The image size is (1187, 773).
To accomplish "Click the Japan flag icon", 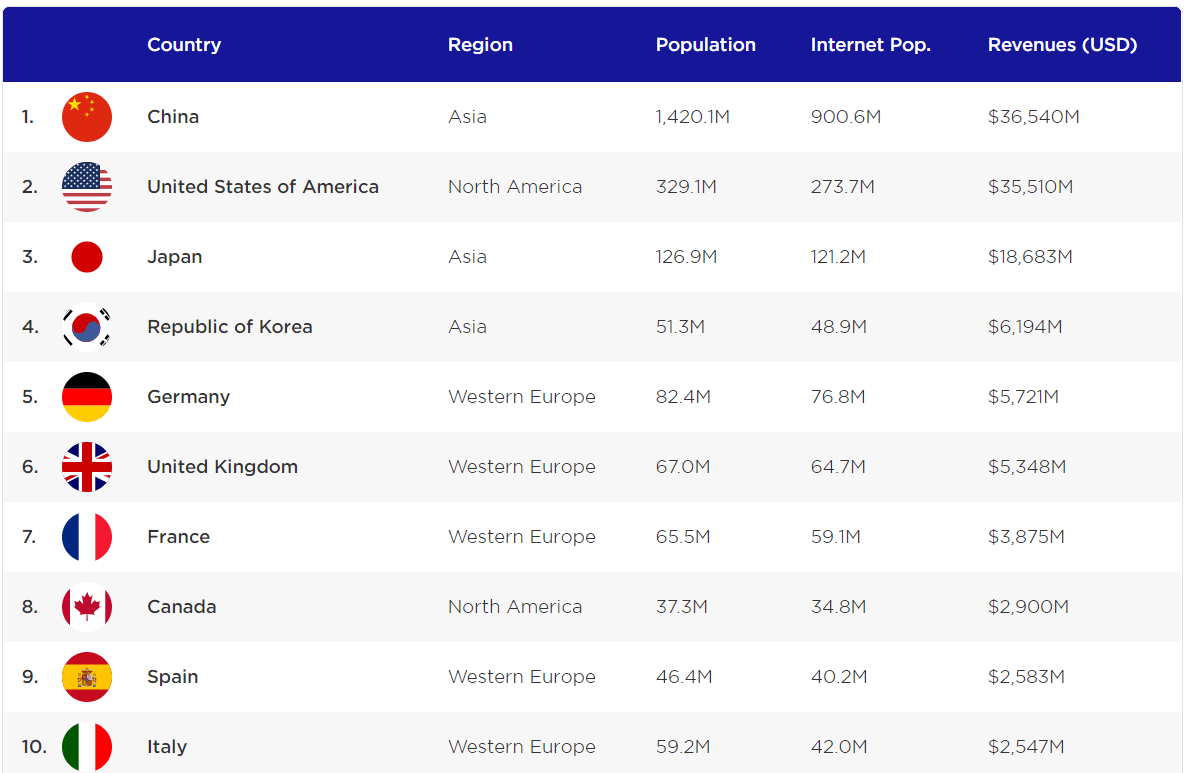I will pyautogui.click(x=87, y=257).
